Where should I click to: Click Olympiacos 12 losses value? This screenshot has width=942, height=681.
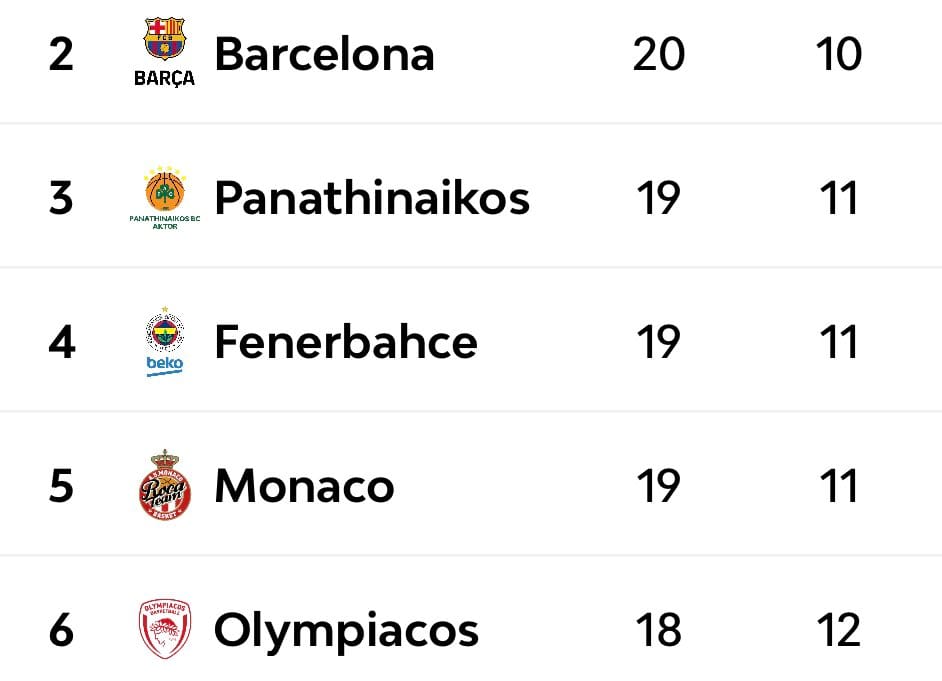839,629
